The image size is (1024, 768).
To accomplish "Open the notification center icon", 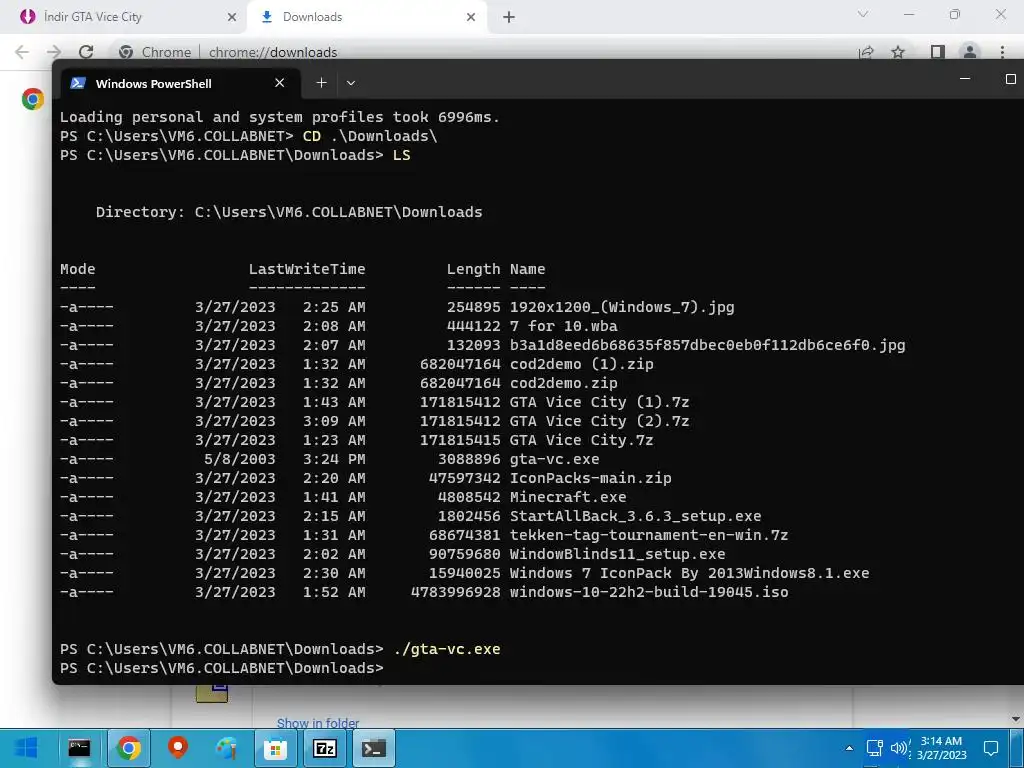I will click(991, 748).
